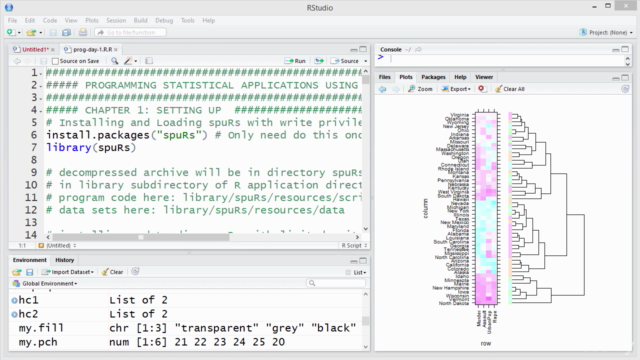640x360 pixels.
Task: Close the prog-day-1.R.R tab
Action: pyautogui.click(x=116, y=49)
